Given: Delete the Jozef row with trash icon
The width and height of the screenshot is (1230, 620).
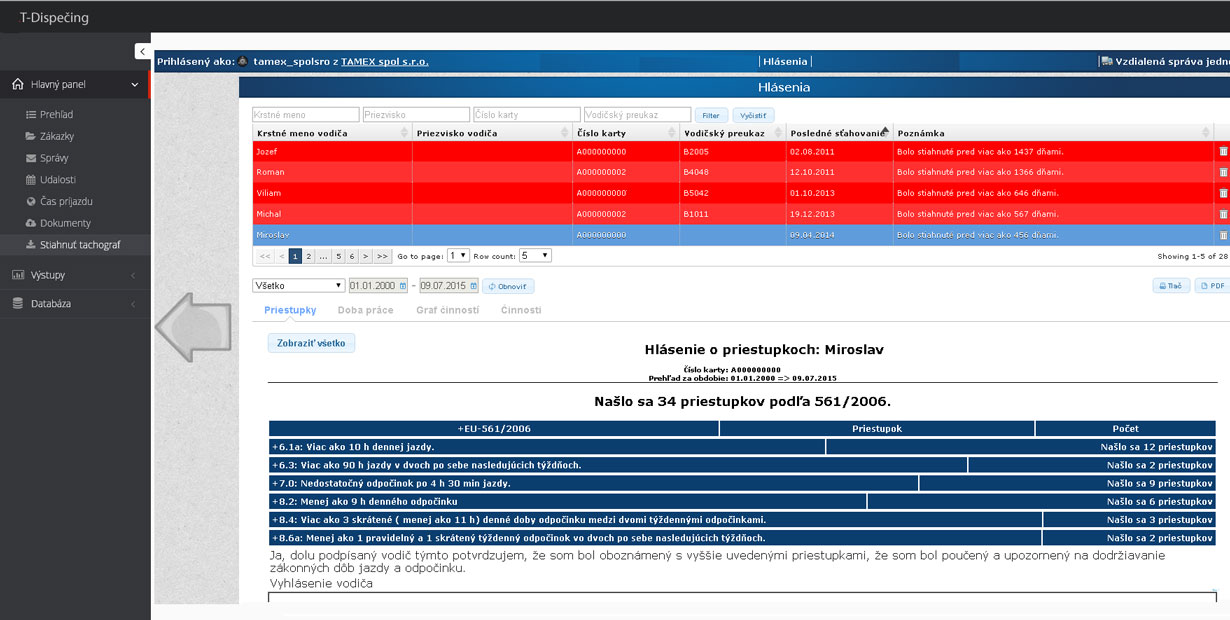Looking at the screenshot, I should coord(1223,151).
